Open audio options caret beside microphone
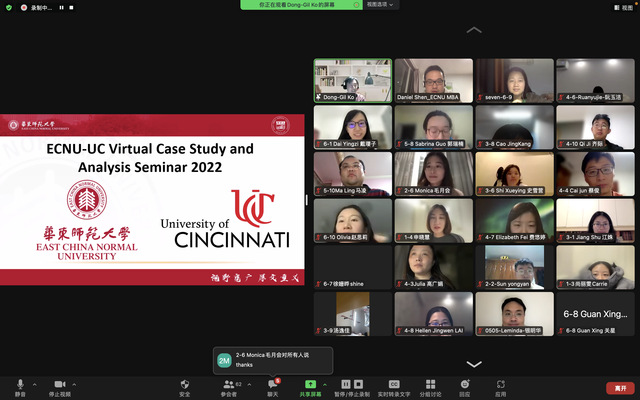The image size is (640, 400). click(x=35, y=384)
